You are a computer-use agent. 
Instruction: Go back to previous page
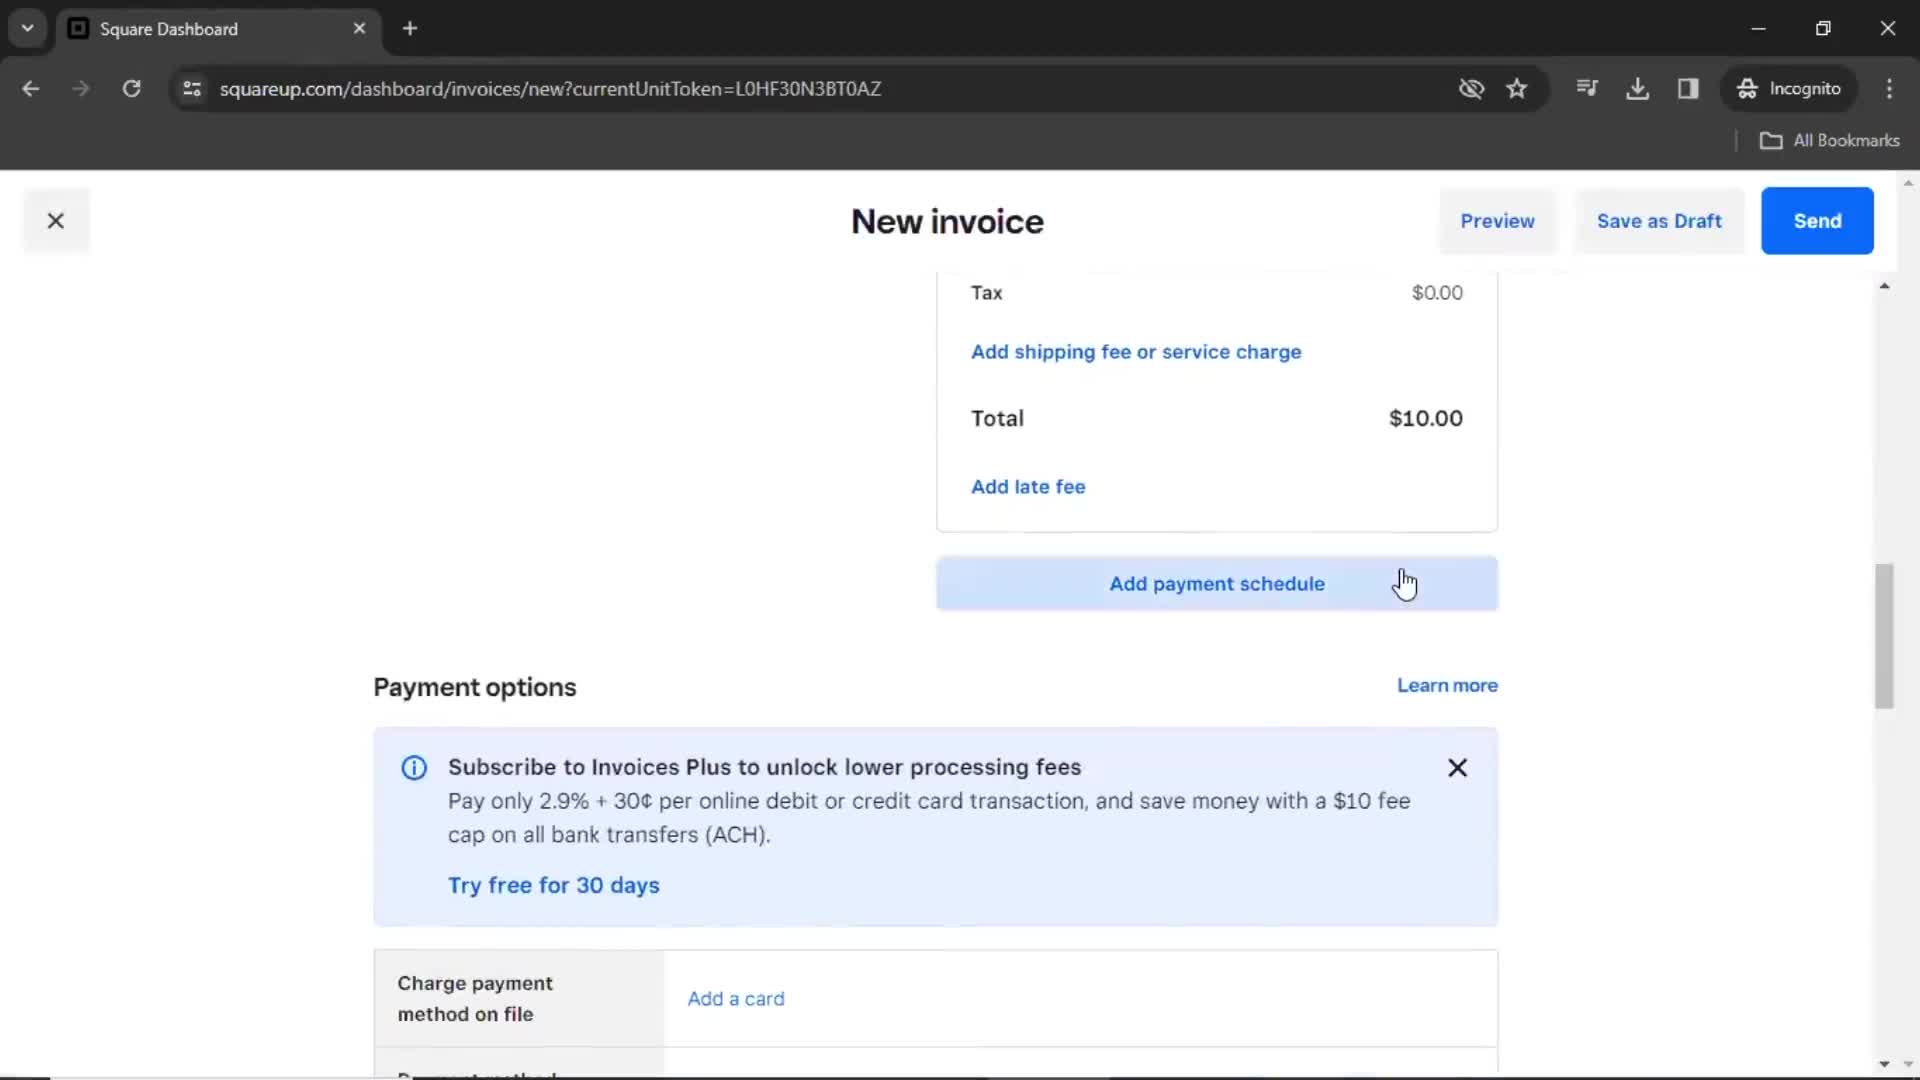click(x=31, y=89)
